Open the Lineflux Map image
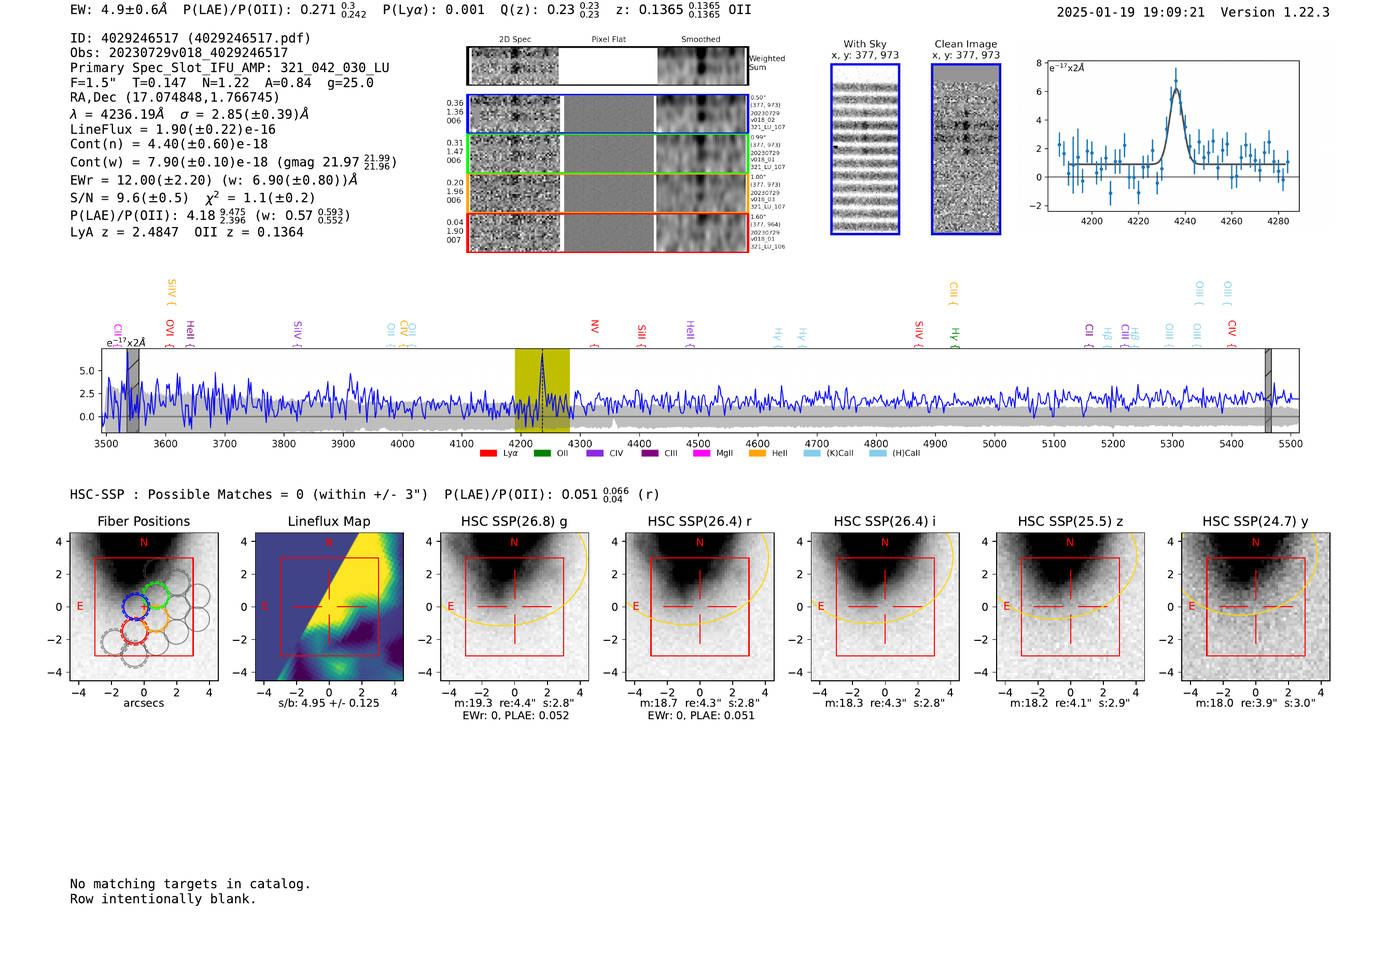This screenshot has width=1400, height=953. point(329,607)
